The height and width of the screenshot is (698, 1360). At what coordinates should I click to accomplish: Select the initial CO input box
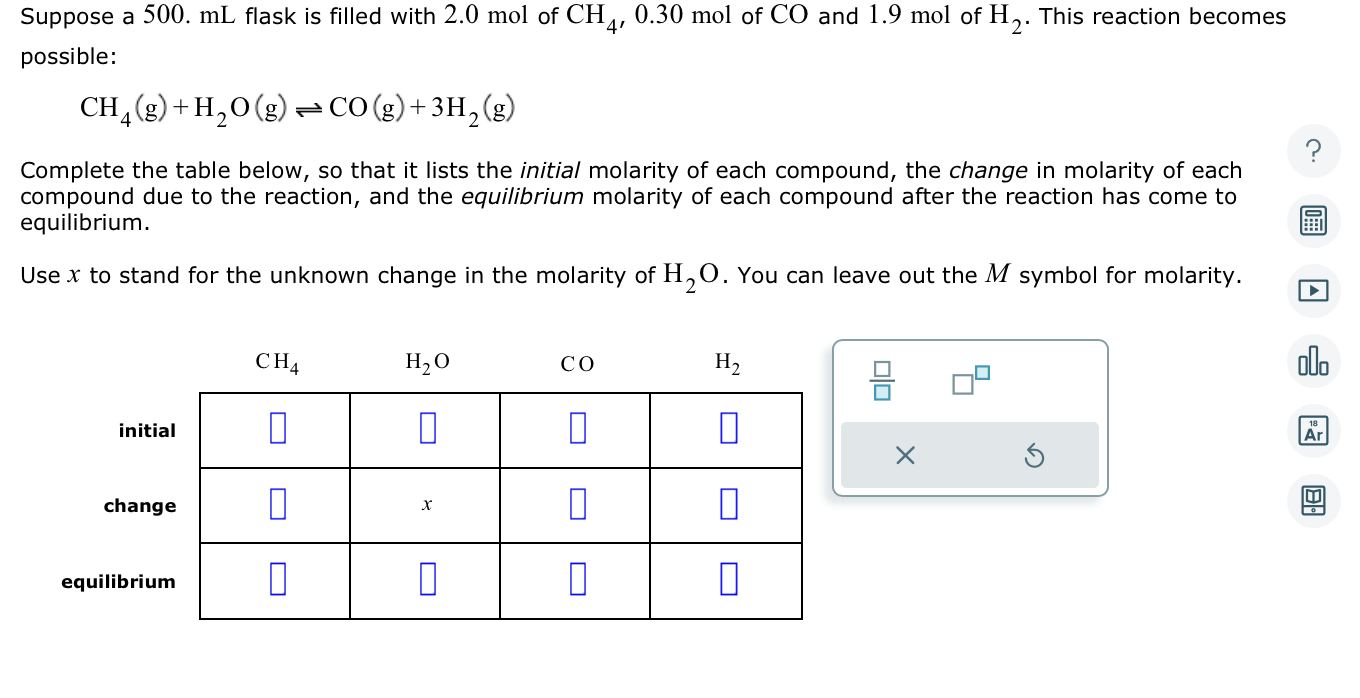tap(576, 428)
